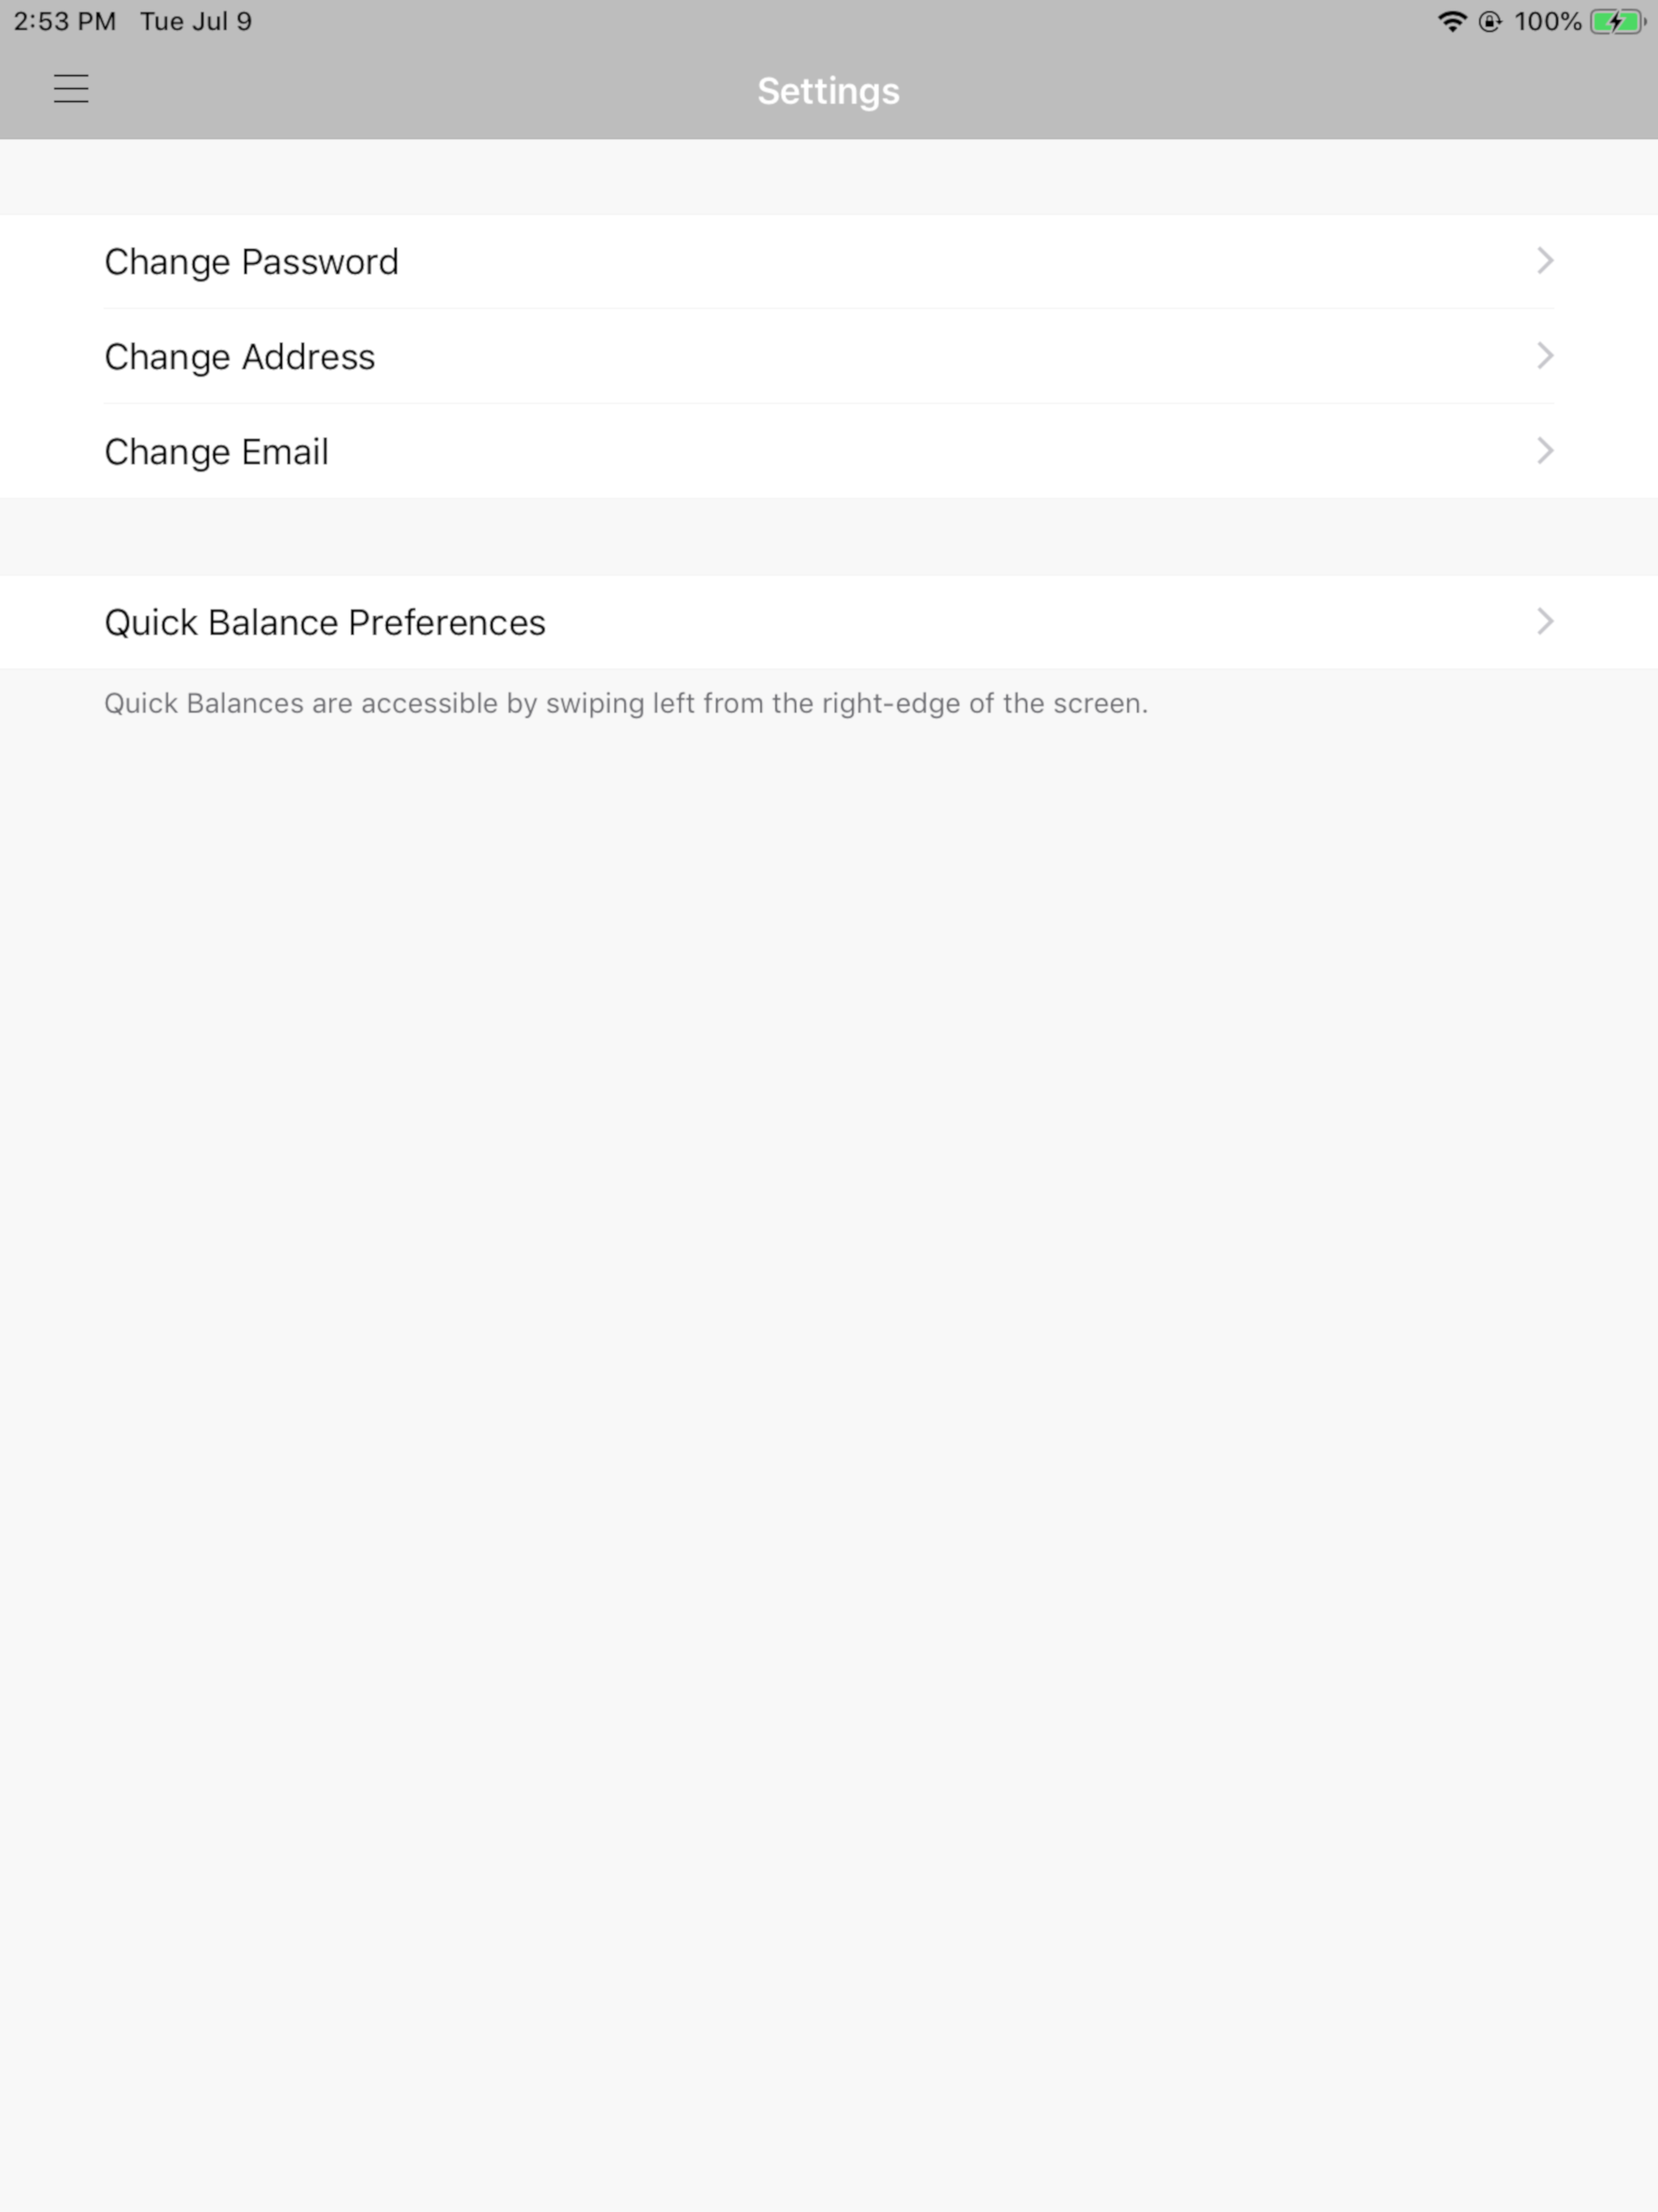Tap the 2:53 PM clock
This screenshot has width=1658, height=2212.
pyautogui.click(x=65, y=22)
